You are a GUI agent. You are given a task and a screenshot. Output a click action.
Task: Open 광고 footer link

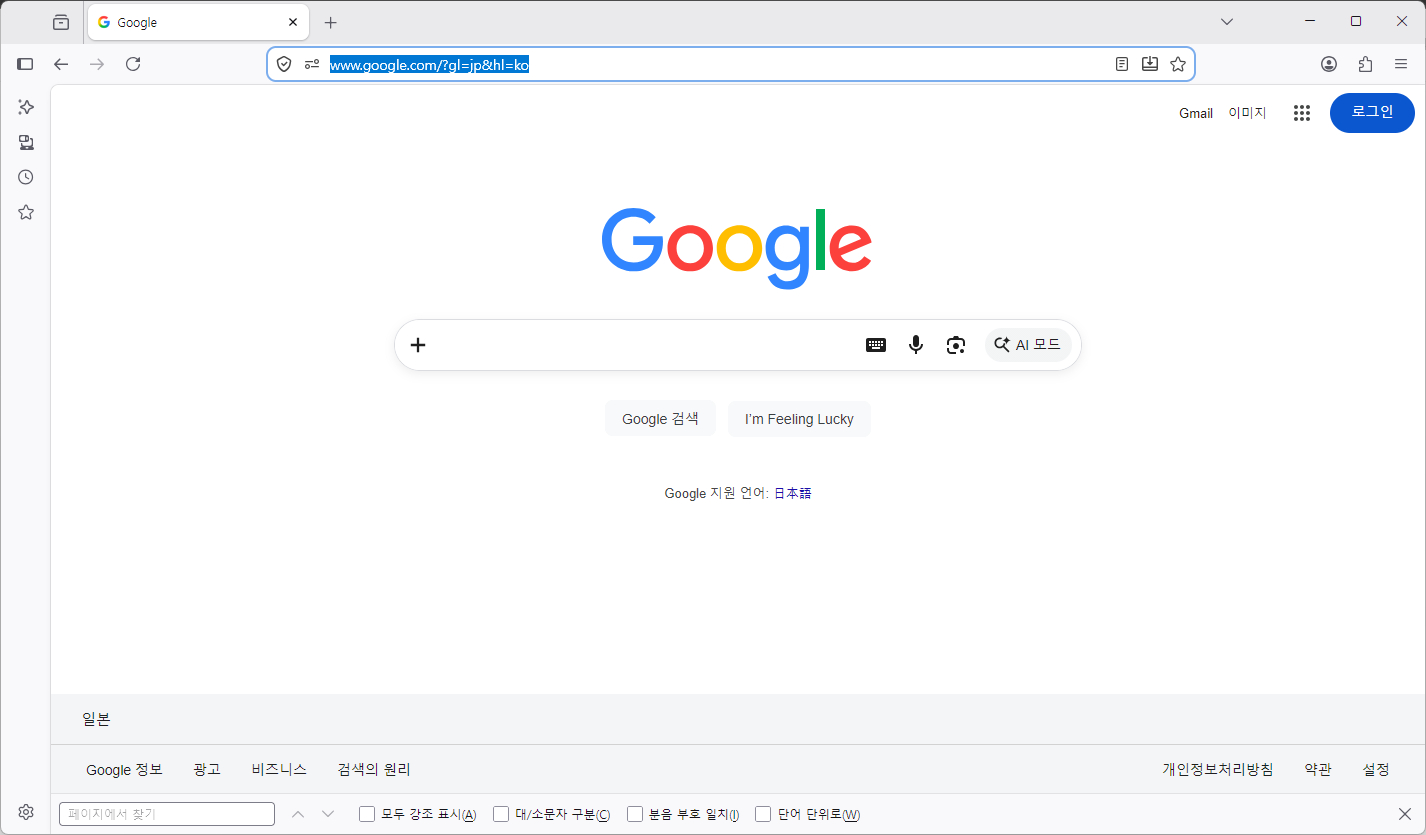point(207,769)
